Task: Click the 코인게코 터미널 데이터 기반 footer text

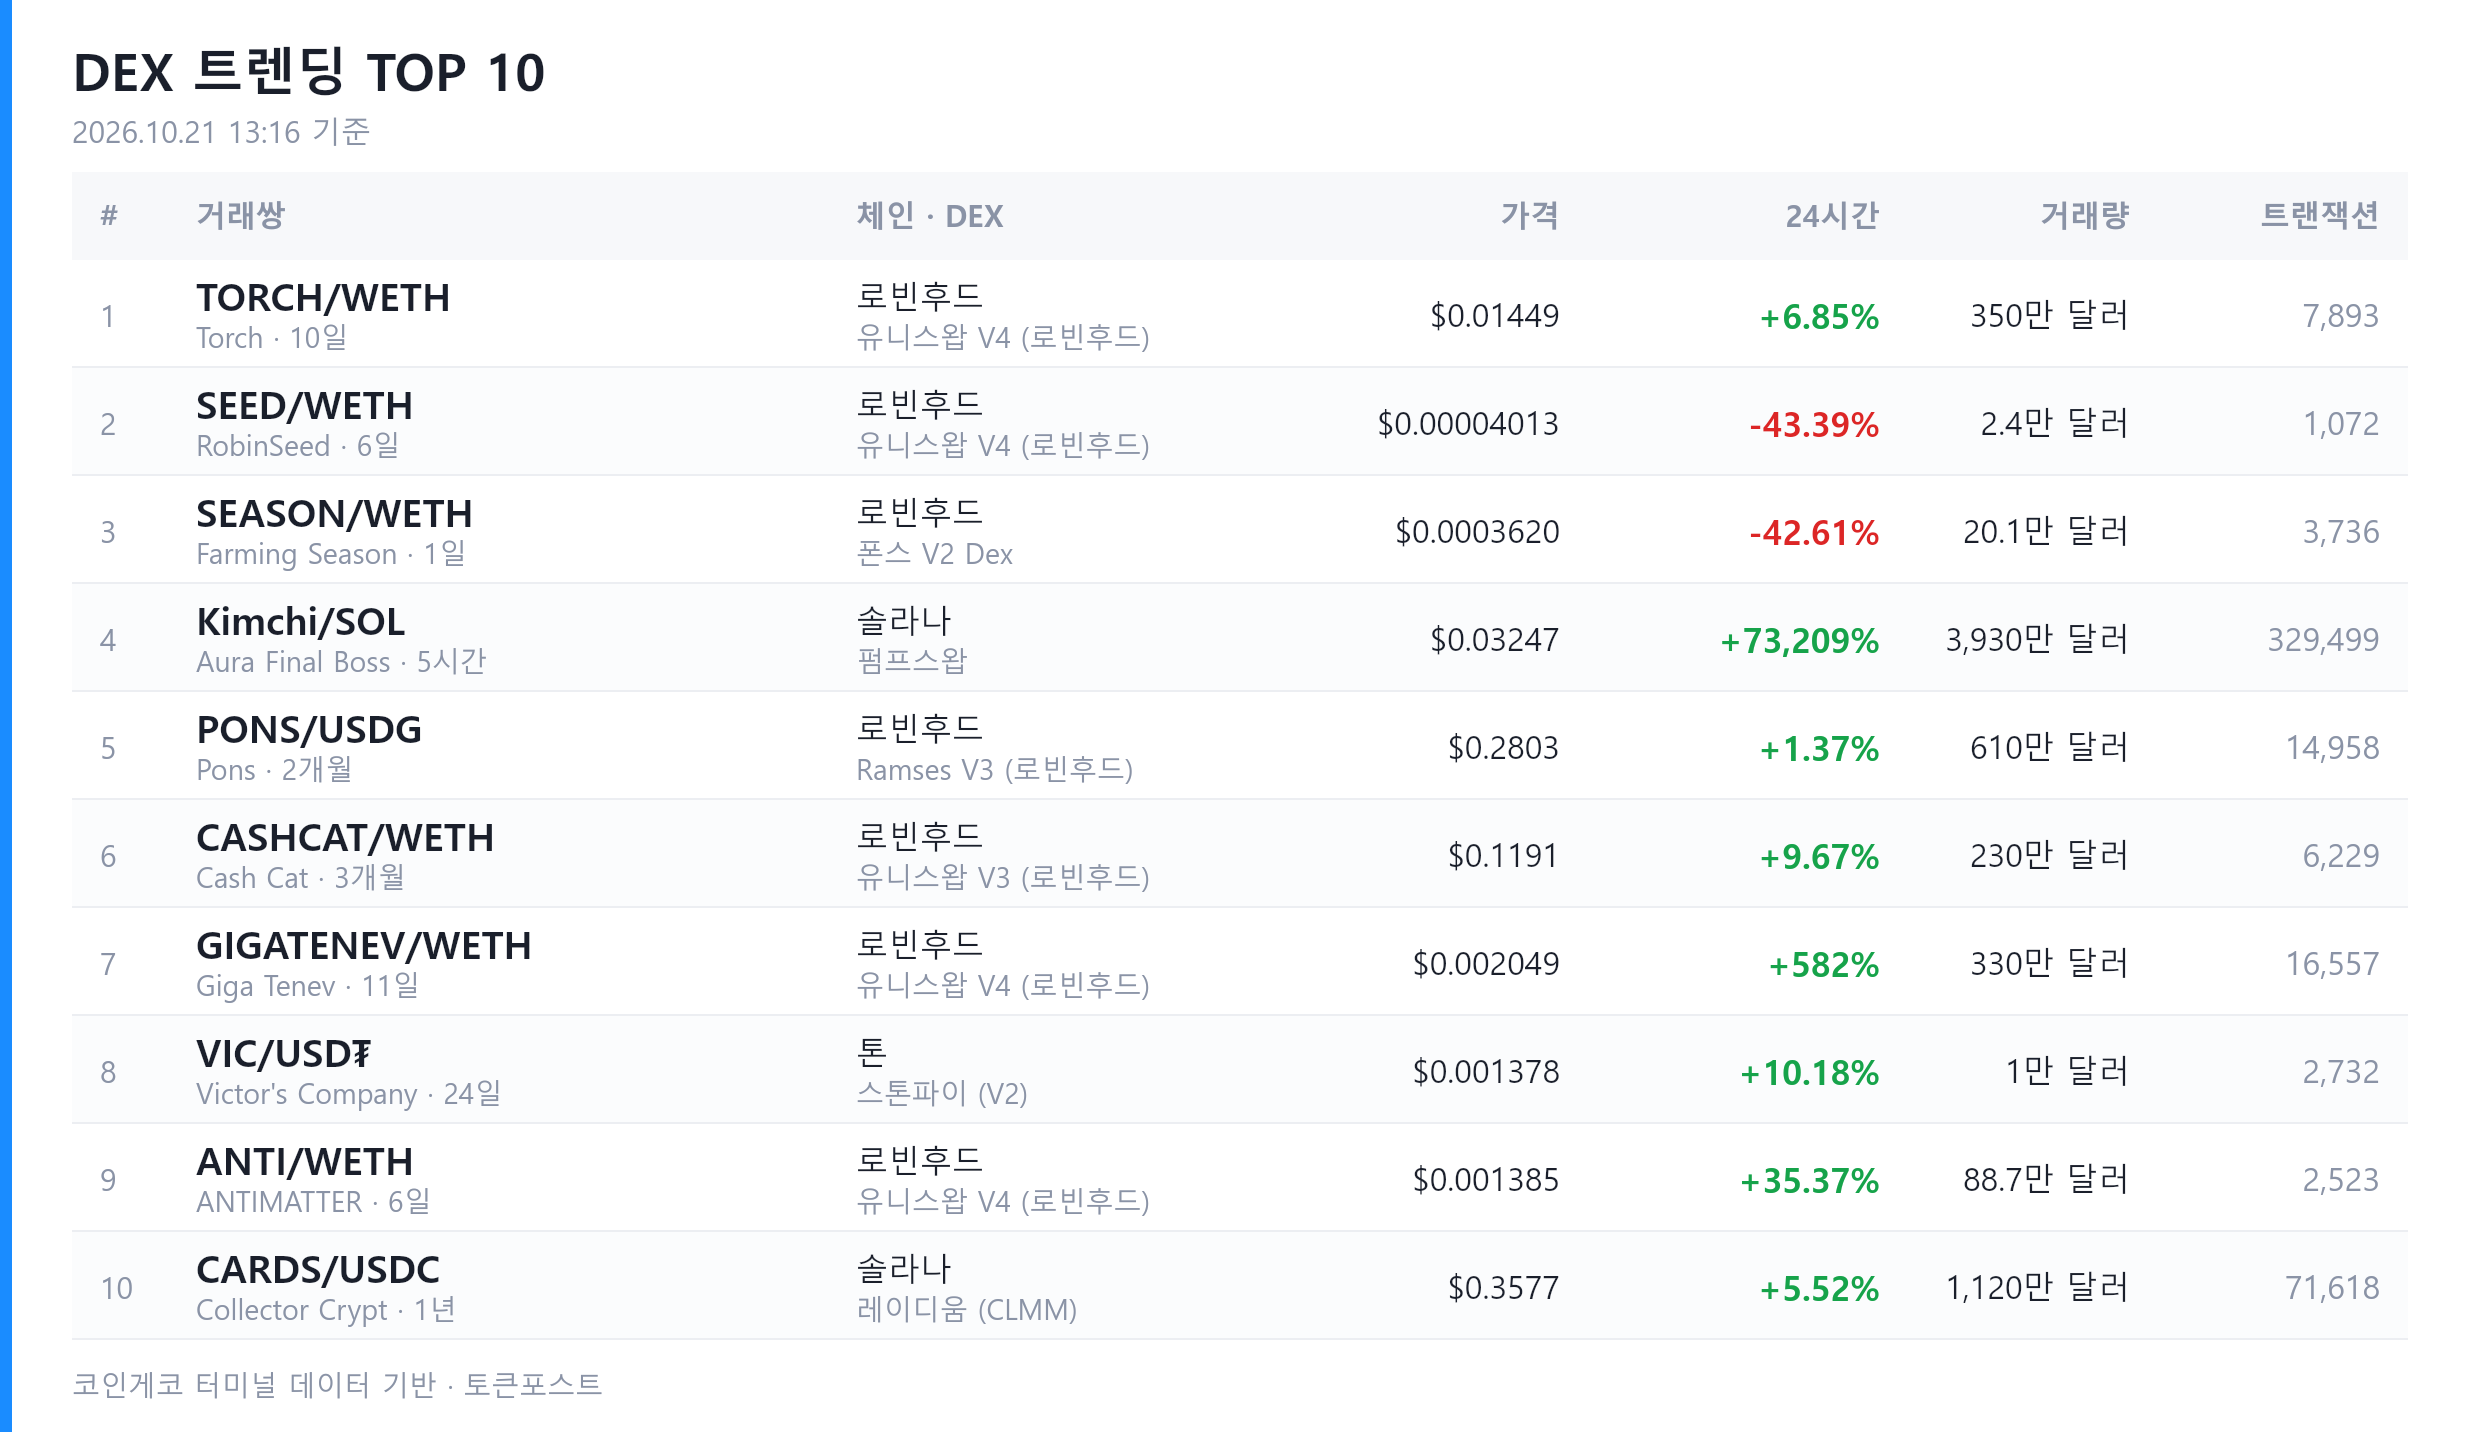Action: coord(254,1384)
